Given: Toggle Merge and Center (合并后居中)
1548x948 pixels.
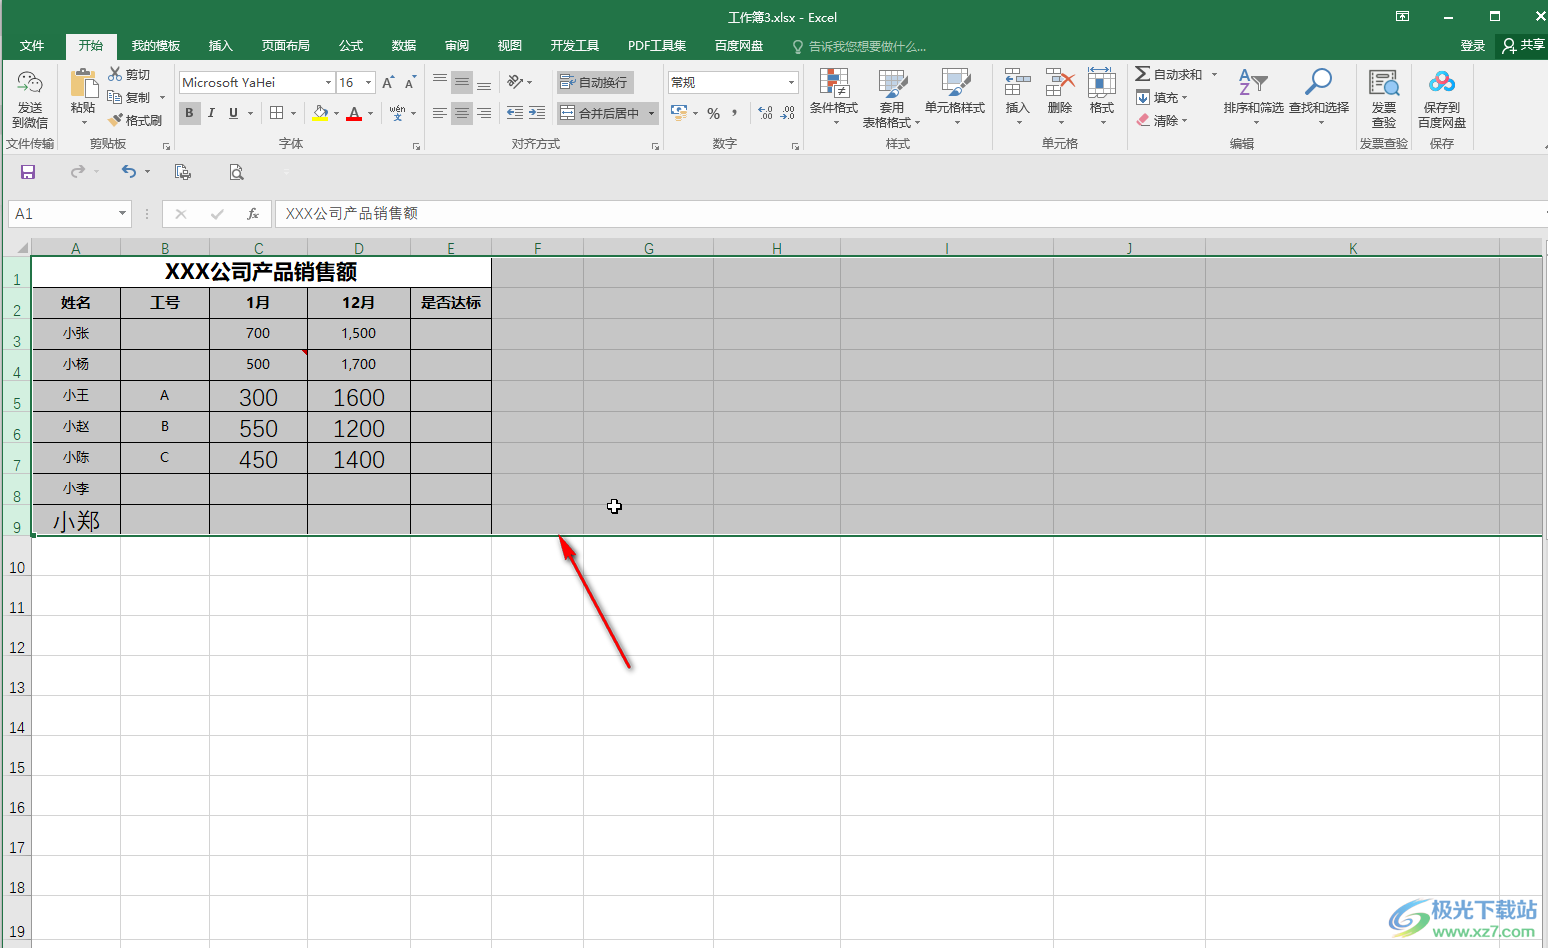Looking at the screenshot, I should pos(600,113).
